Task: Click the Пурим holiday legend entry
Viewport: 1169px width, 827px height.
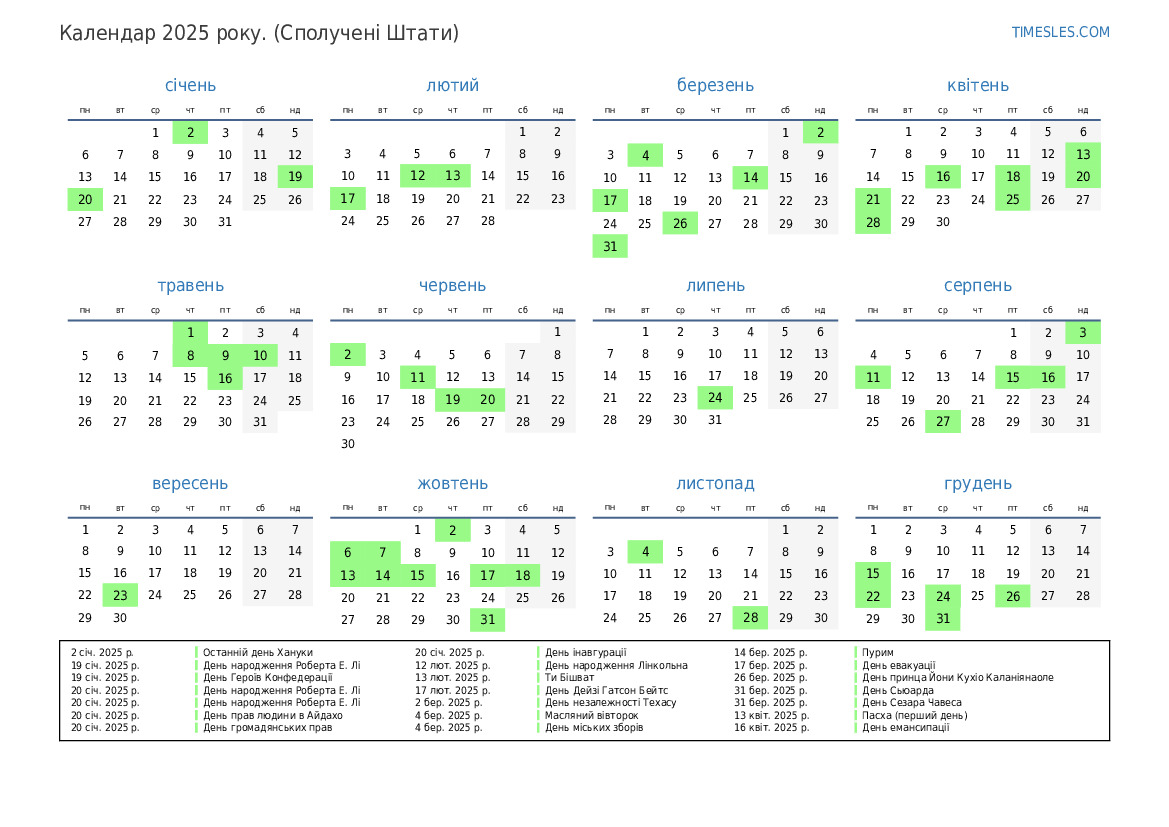Action: [x=878, y=653]
